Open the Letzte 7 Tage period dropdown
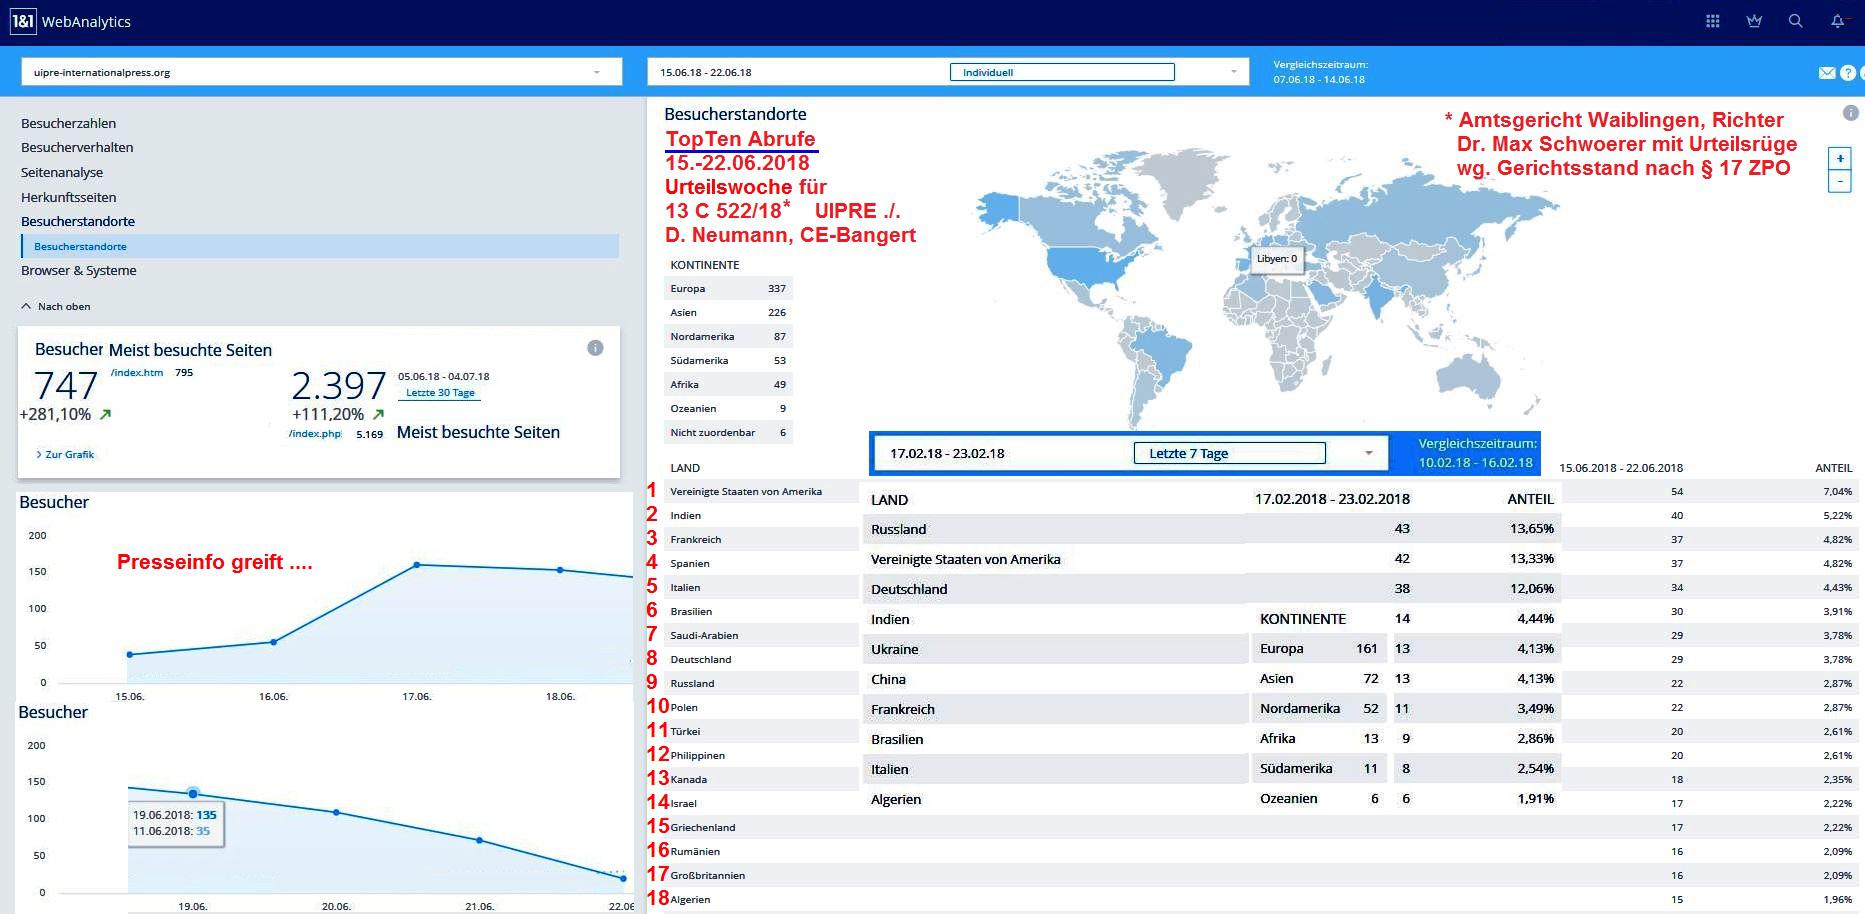This screenshot has height=914, width=1865. tap(1368, 453)
